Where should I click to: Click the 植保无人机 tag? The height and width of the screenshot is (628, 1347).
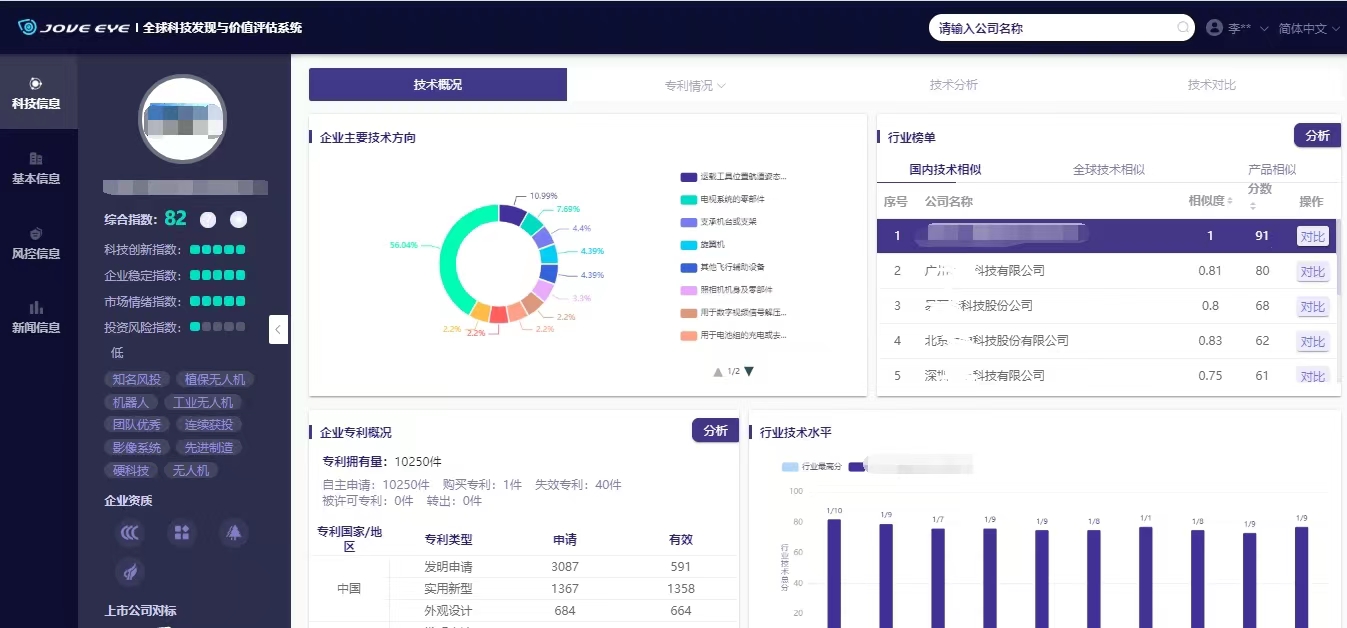point(215,379)
